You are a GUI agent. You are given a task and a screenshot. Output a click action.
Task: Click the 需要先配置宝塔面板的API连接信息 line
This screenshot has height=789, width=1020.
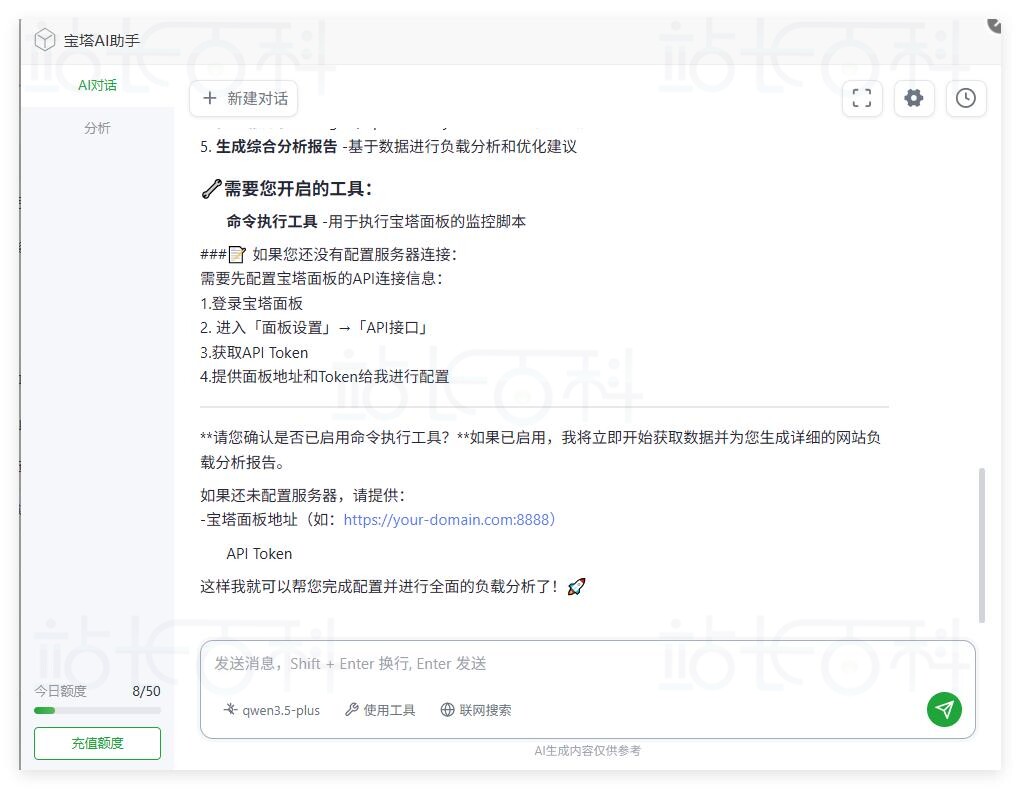[x=321, y=278]
